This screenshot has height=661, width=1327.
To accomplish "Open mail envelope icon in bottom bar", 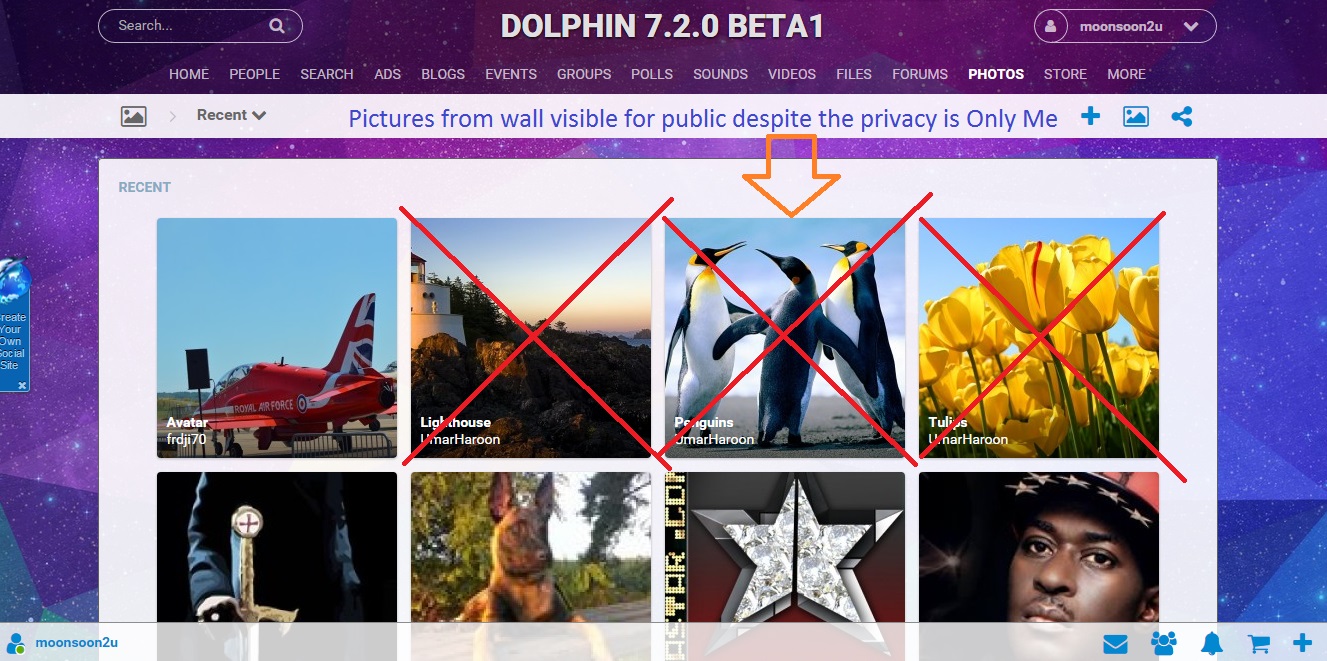I will pyautogui.click(x=1115, y=643).
